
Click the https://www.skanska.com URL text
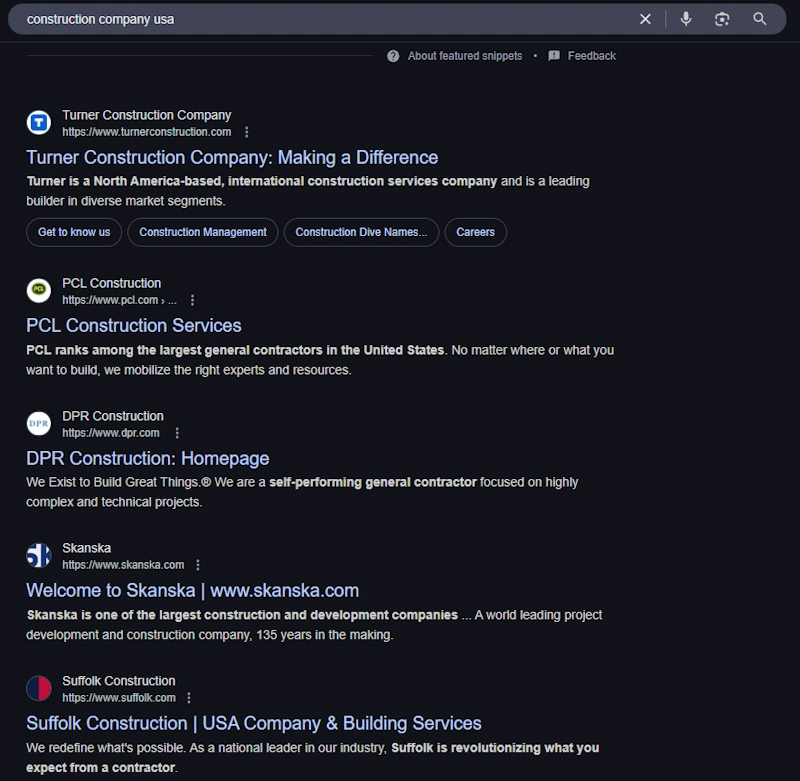(123, 565)
